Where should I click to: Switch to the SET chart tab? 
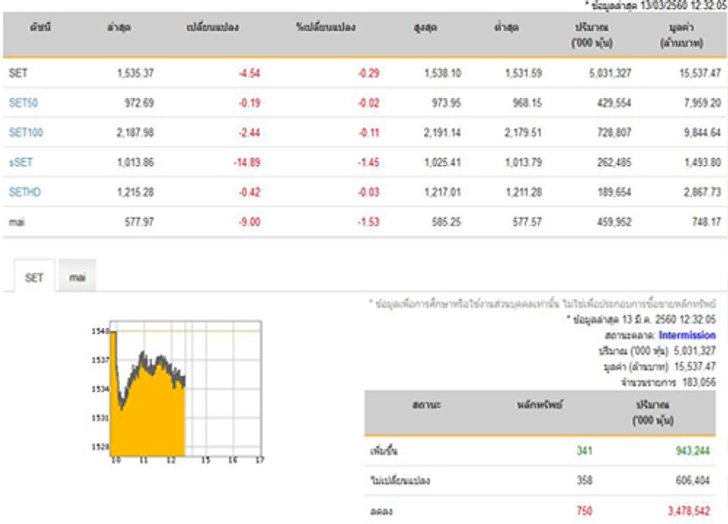pyautogui.click(x=34, y=277)
